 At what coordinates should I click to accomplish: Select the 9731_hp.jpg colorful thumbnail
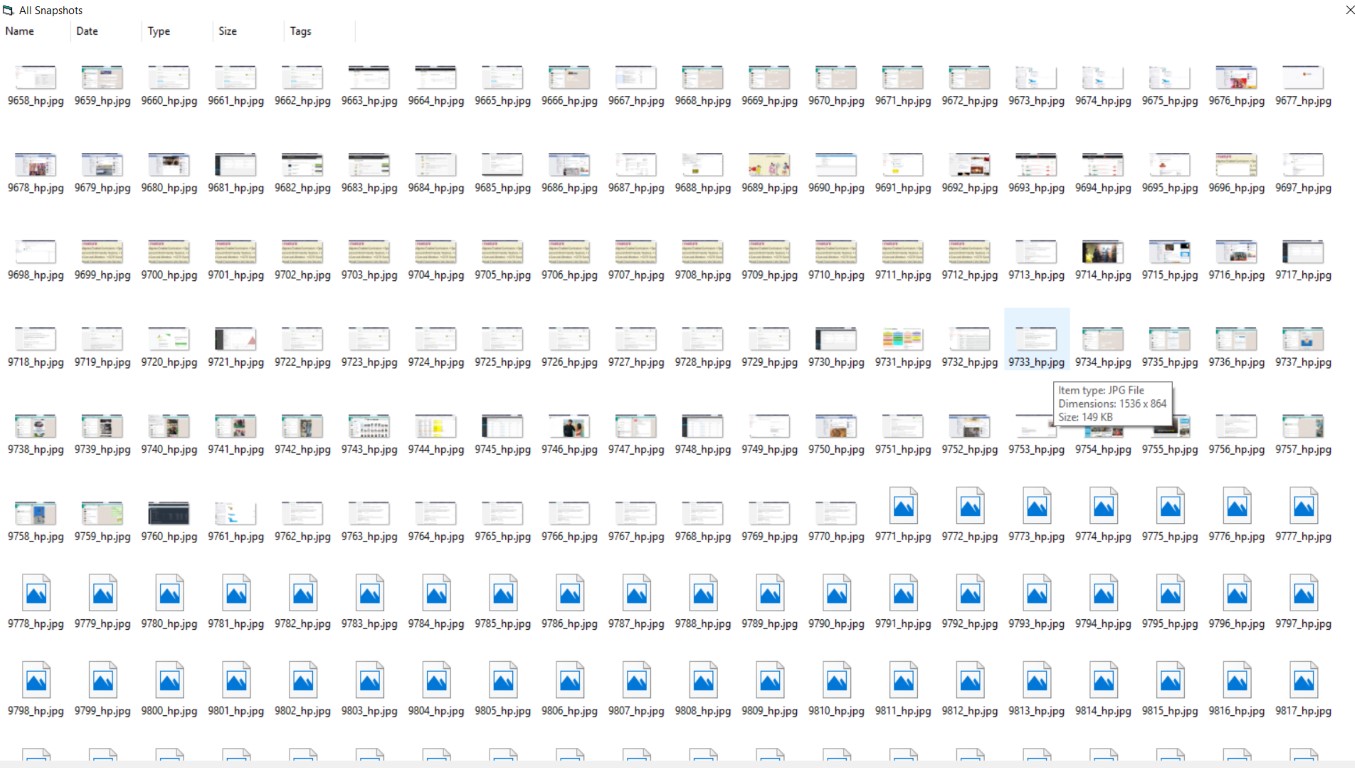(903, 339)
